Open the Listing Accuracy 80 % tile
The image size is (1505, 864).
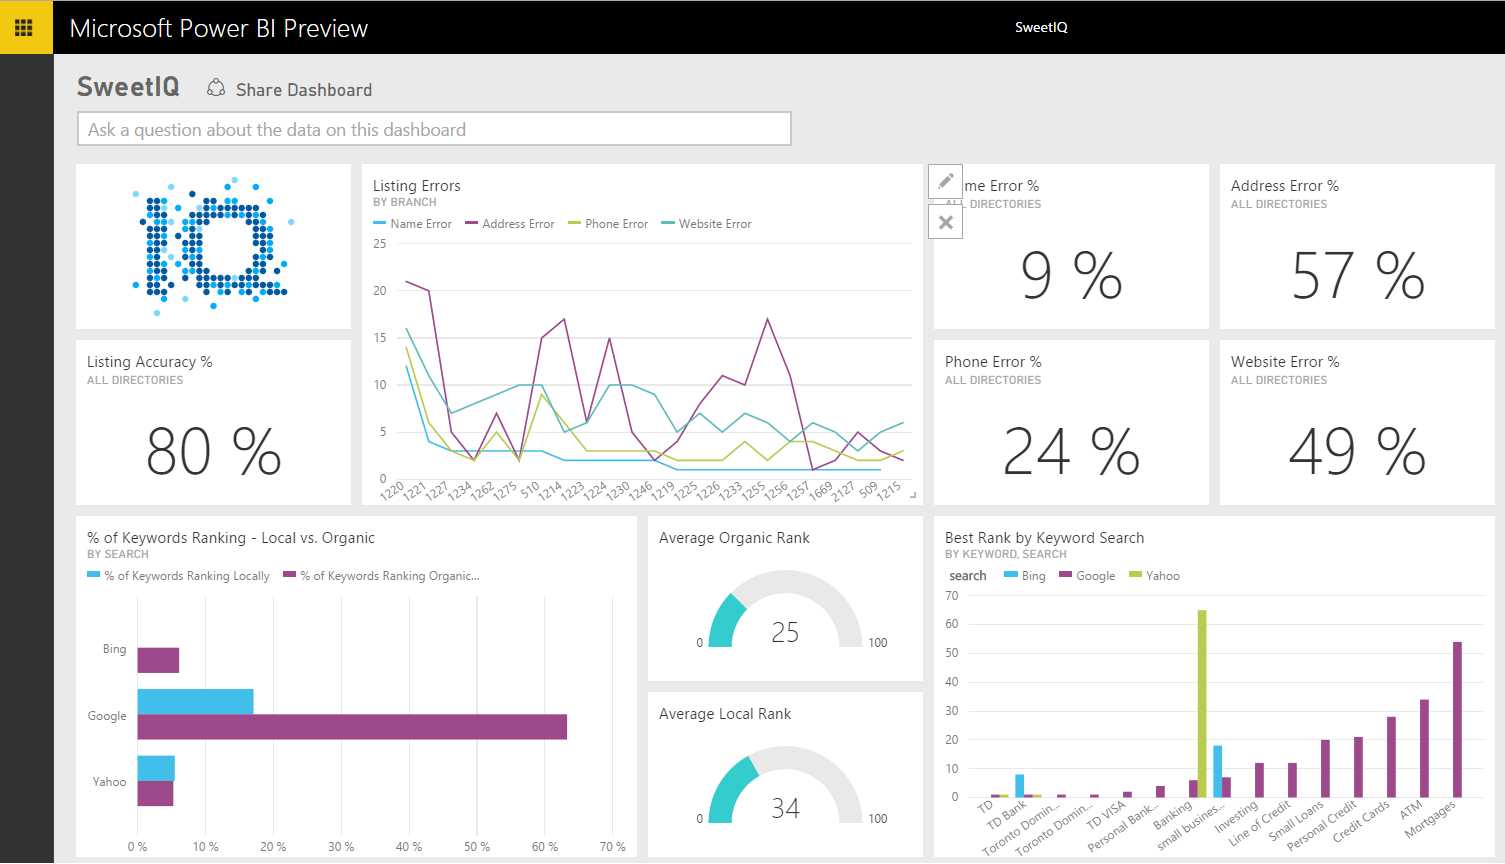tap(213, 422)
